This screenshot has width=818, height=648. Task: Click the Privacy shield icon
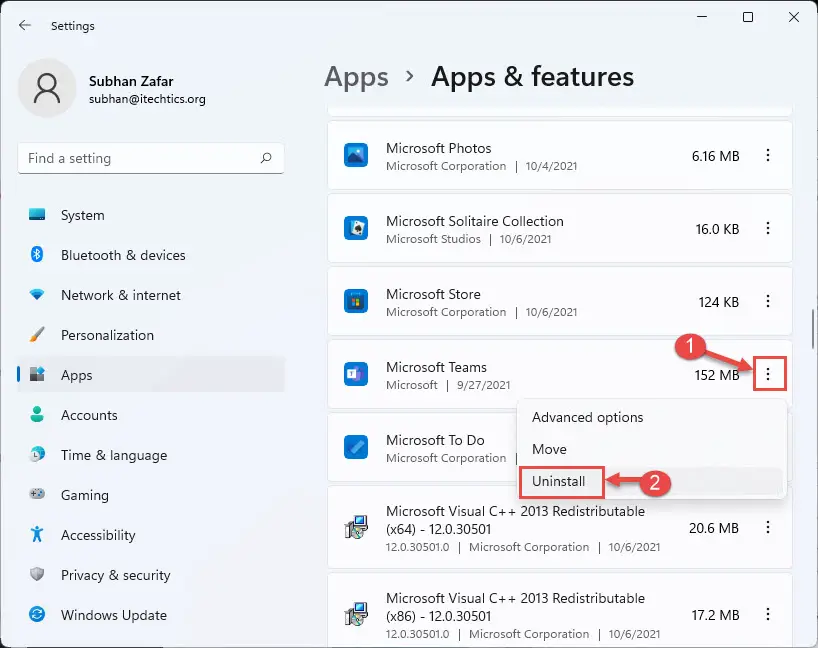(x=37, y=574)
